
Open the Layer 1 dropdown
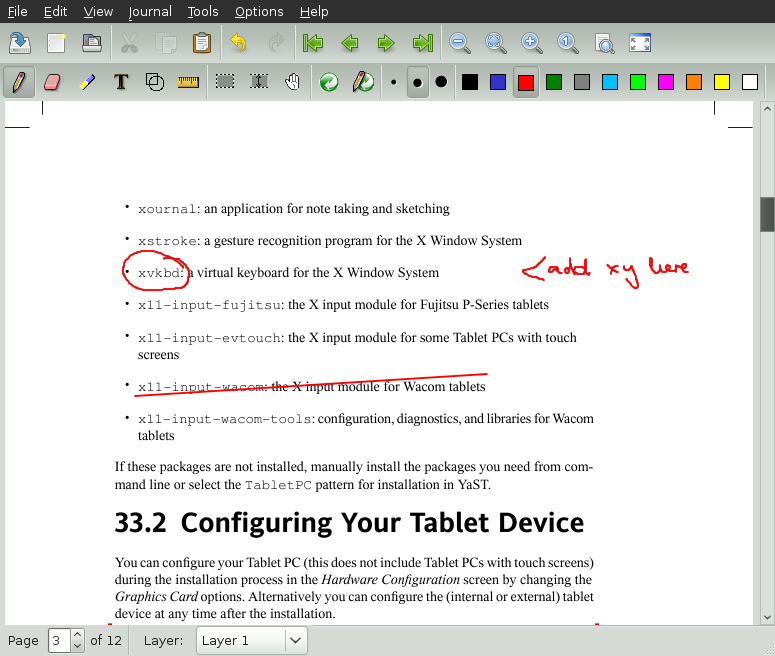pos(252,641)
